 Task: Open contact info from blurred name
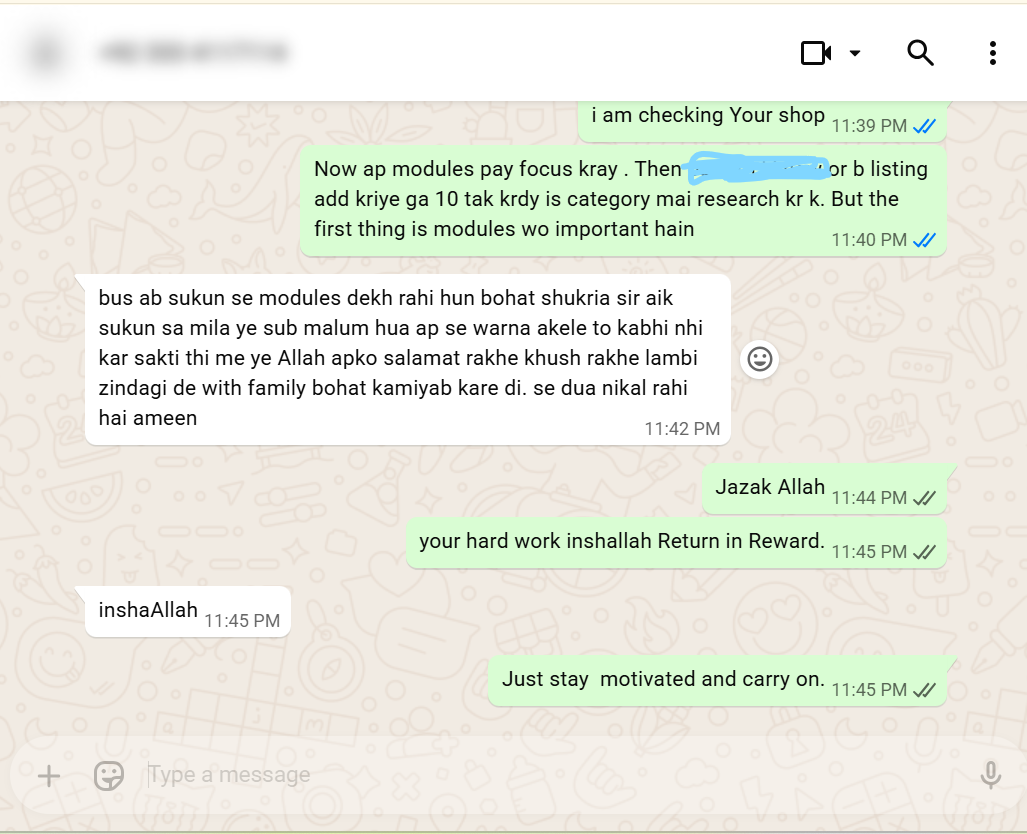click(195, 52)
